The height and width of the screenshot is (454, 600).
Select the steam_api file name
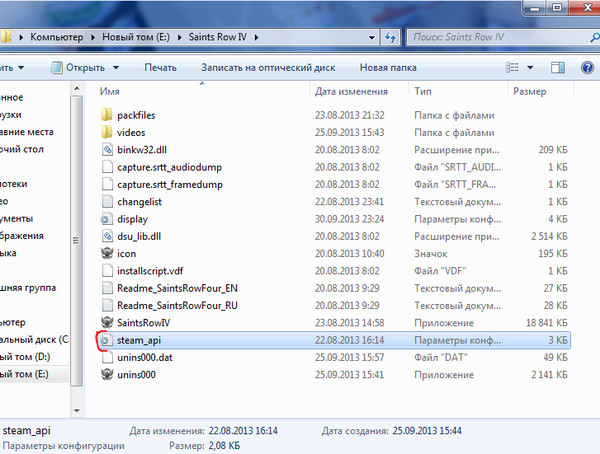[x=139, y=340]
